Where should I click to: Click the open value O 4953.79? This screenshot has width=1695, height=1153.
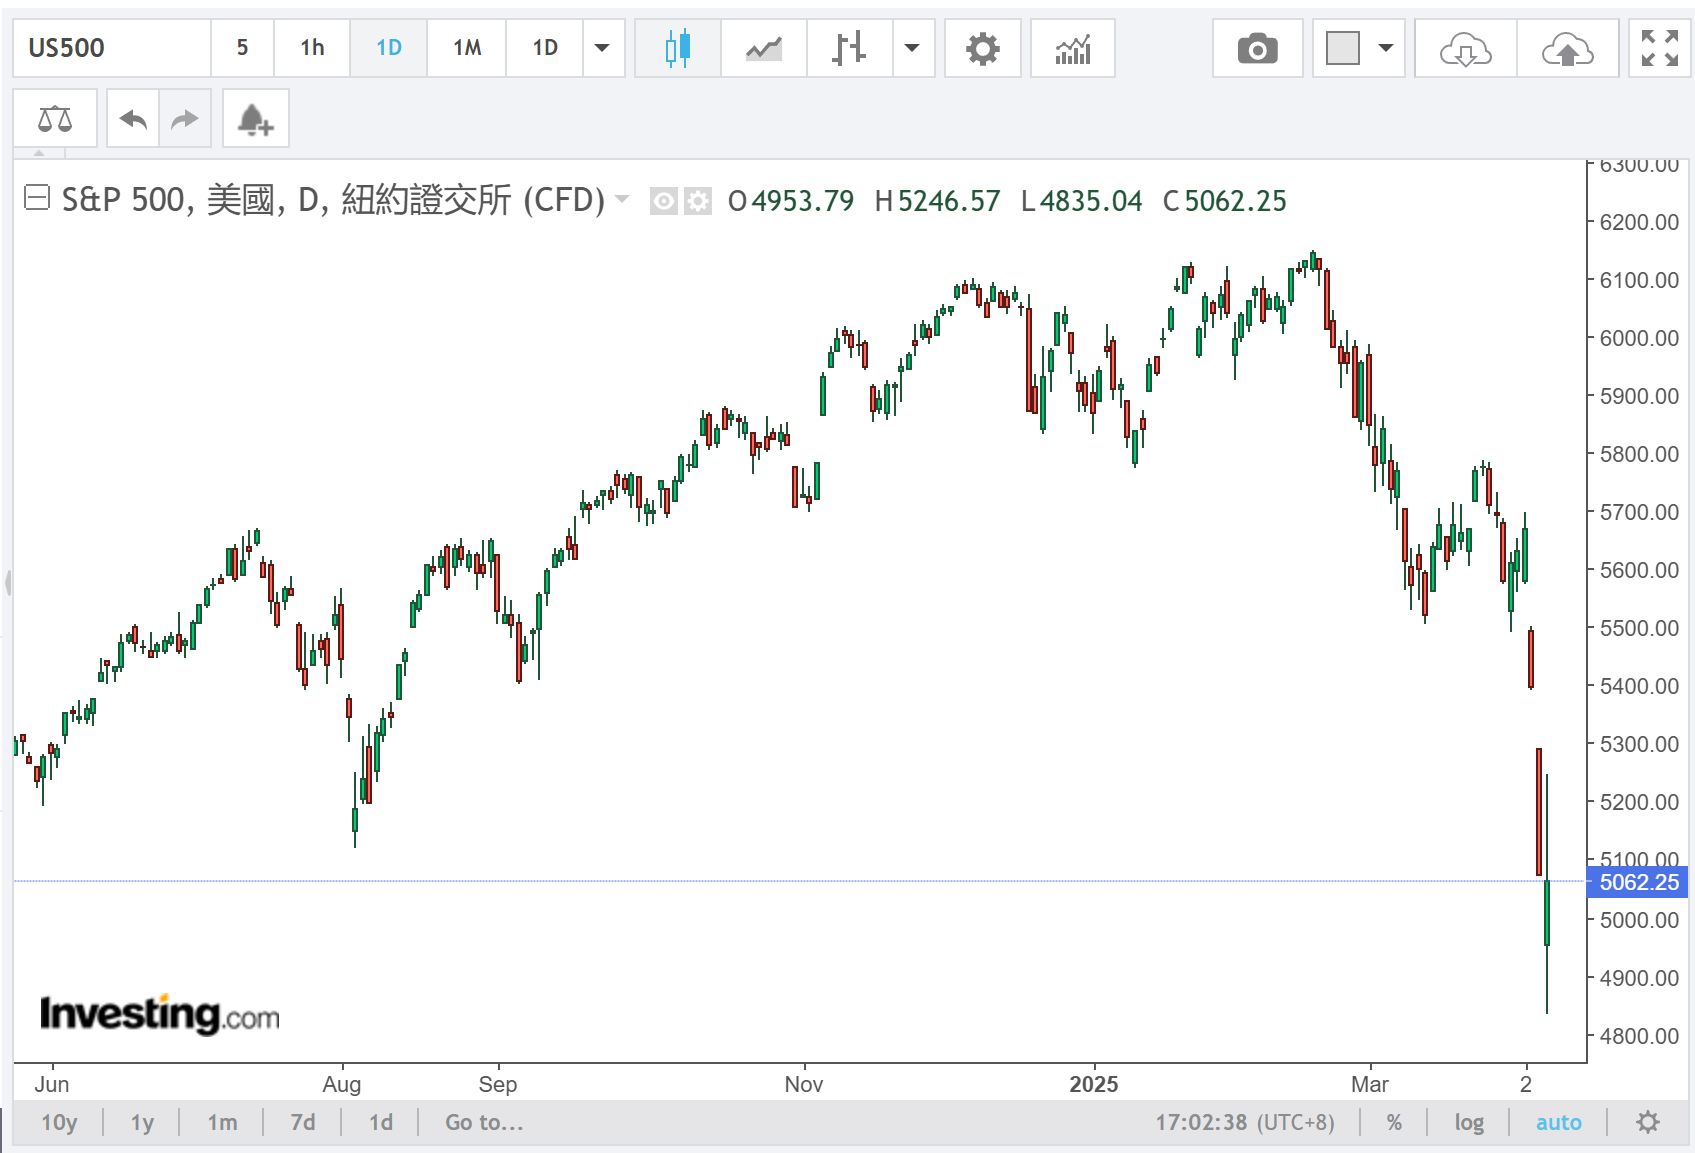point(791,201)
